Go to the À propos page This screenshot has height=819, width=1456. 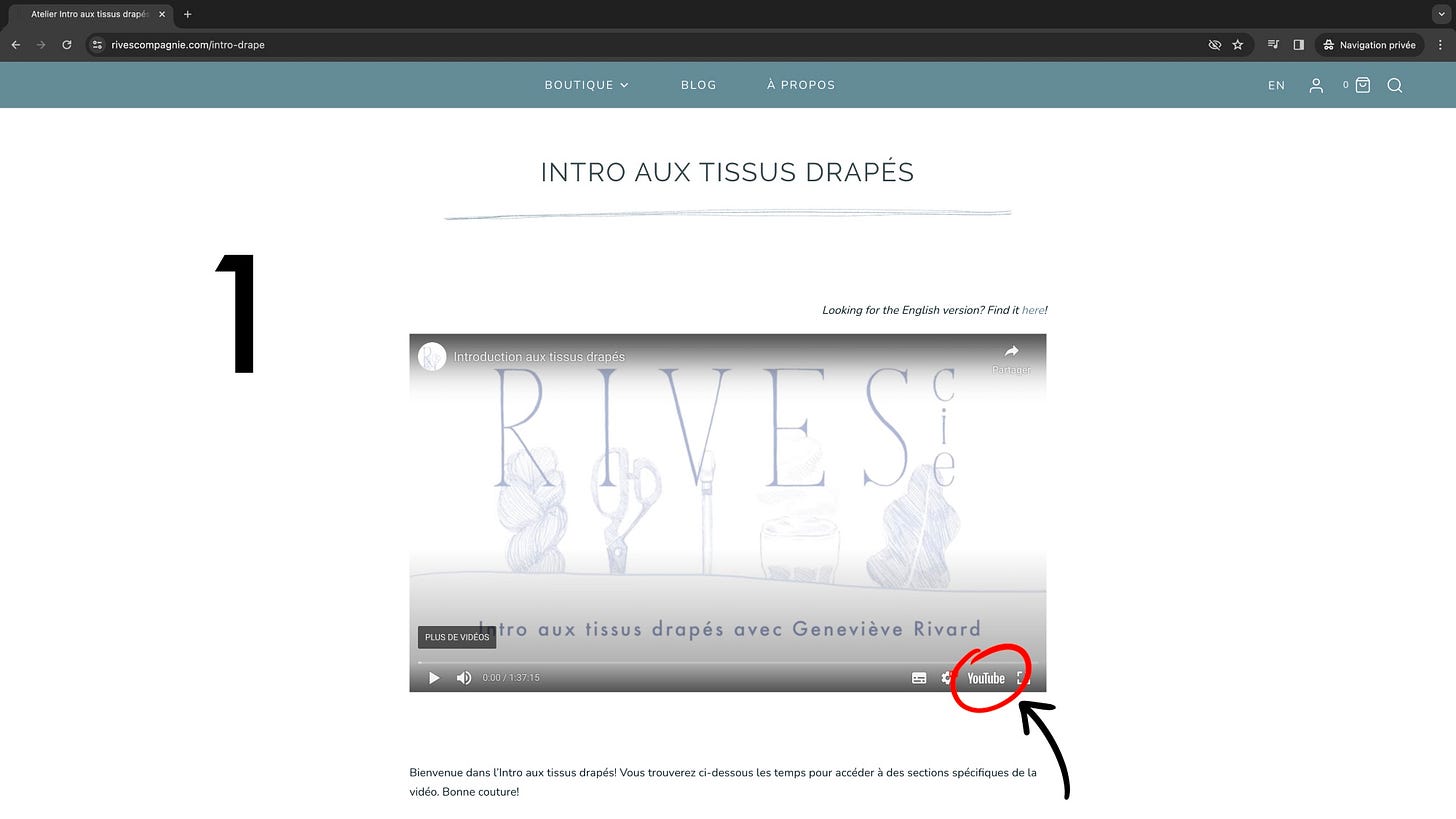pyautogui.click(x=801, y=85)
